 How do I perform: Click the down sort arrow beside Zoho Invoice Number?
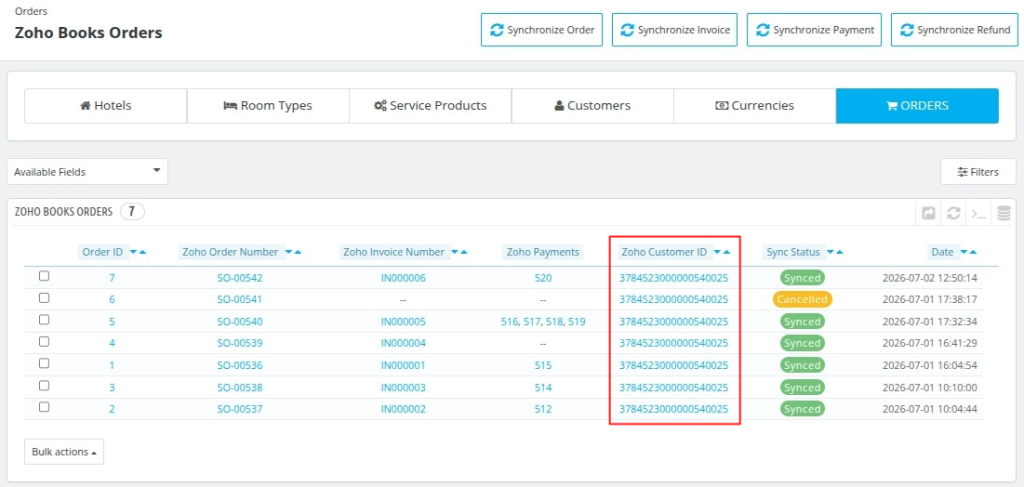click(455, 252)
